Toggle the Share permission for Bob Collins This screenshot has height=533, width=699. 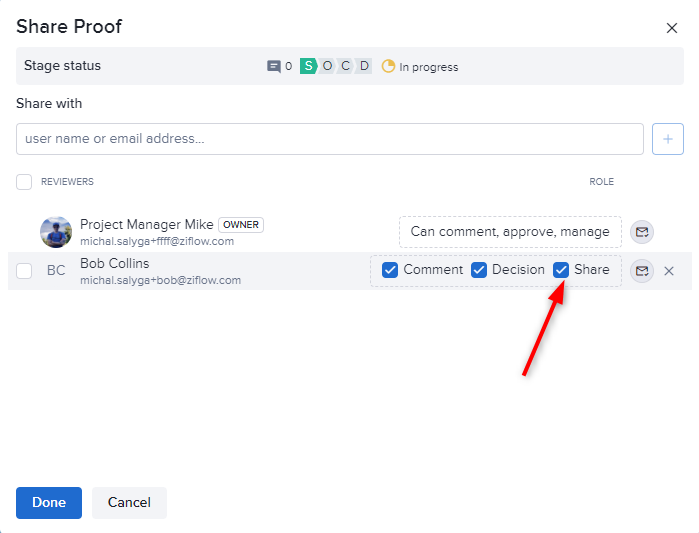pyautogui.click(x=561, y=270)
